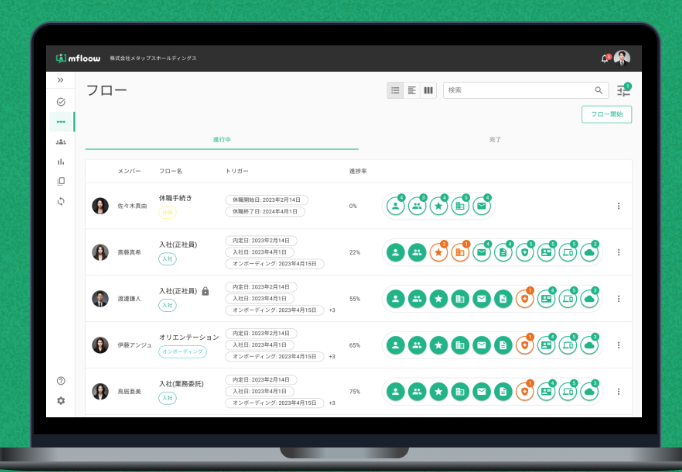Select the 進行中 tab
The height and width of the screenshot is (472, 682).
[x=222, y=139]
